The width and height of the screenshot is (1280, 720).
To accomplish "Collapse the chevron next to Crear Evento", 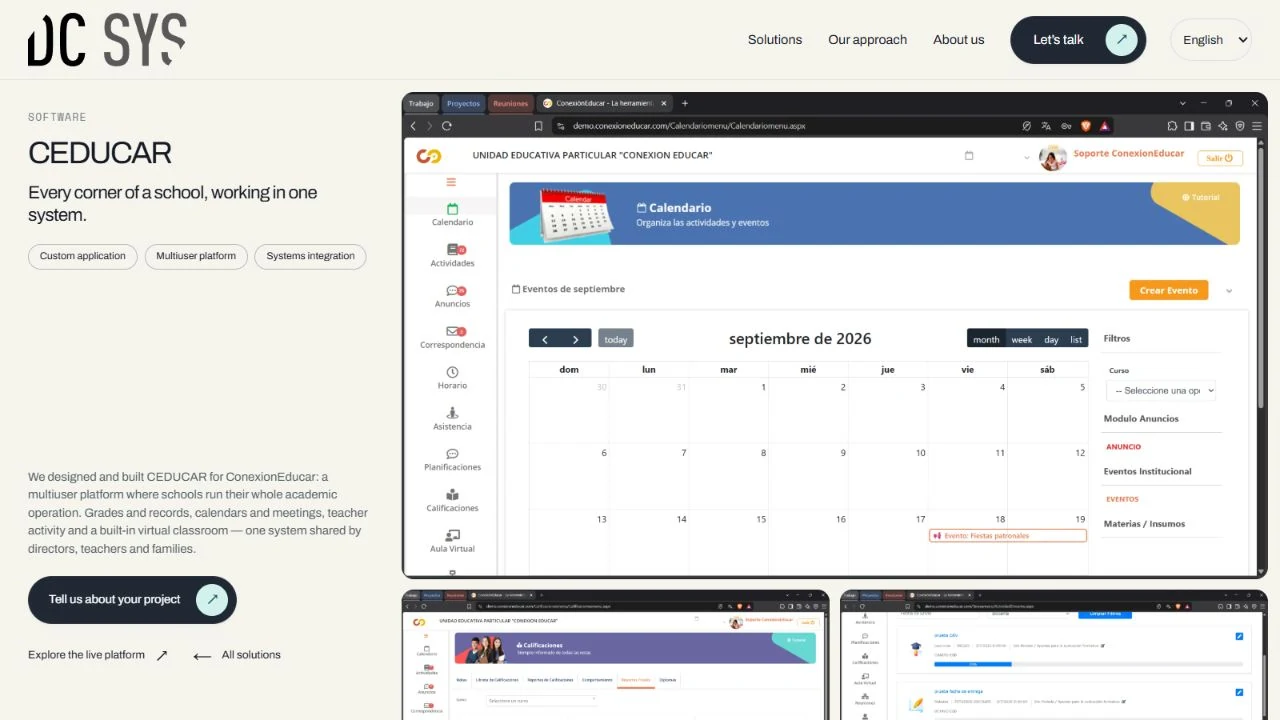I will [x=1229, y=291].
